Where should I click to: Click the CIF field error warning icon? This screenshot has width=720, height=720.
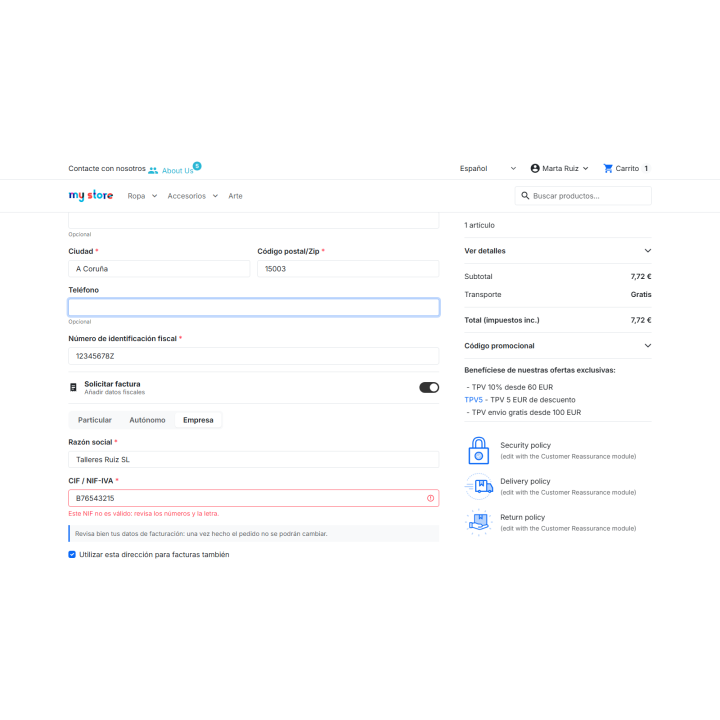pyautogui.click(x=430, y=498)
